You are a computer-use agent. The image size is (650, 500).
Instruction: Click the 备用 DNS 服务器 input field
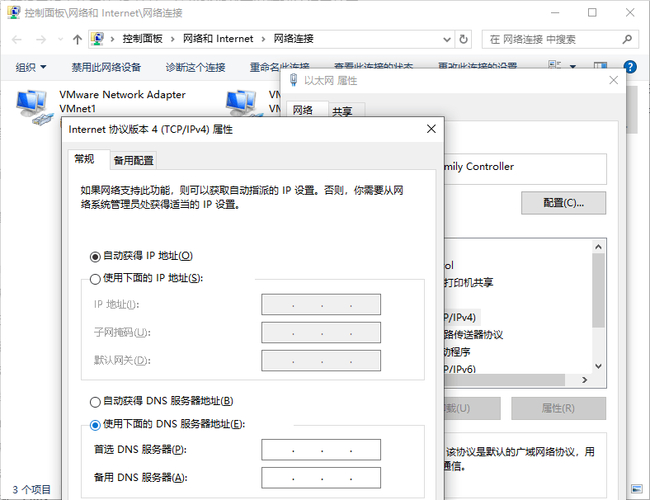click(x=320, y=477)
